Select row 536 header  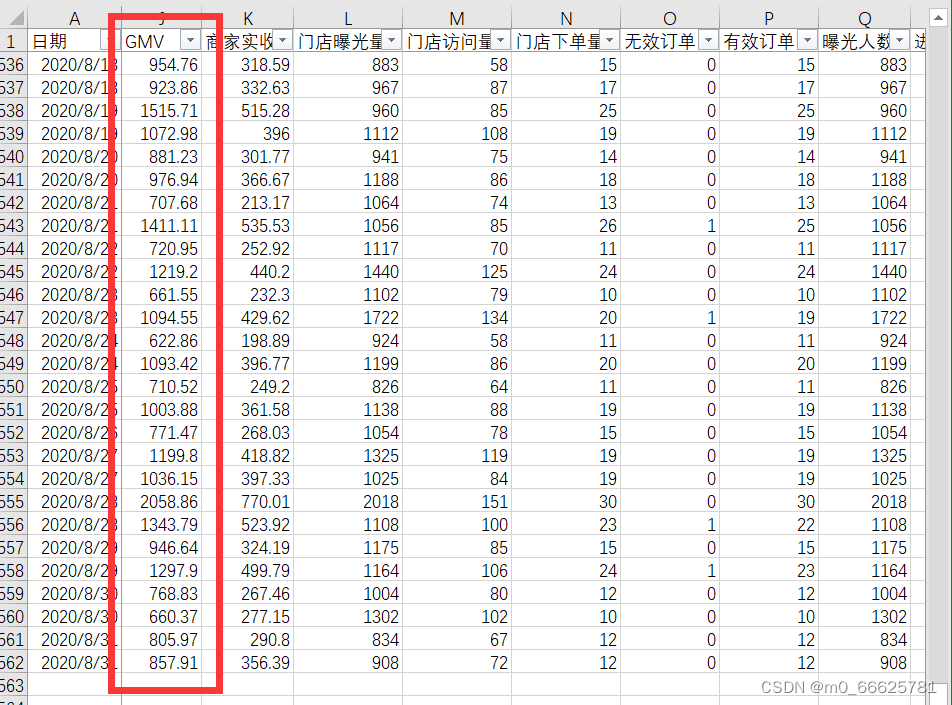pos(12,64)
